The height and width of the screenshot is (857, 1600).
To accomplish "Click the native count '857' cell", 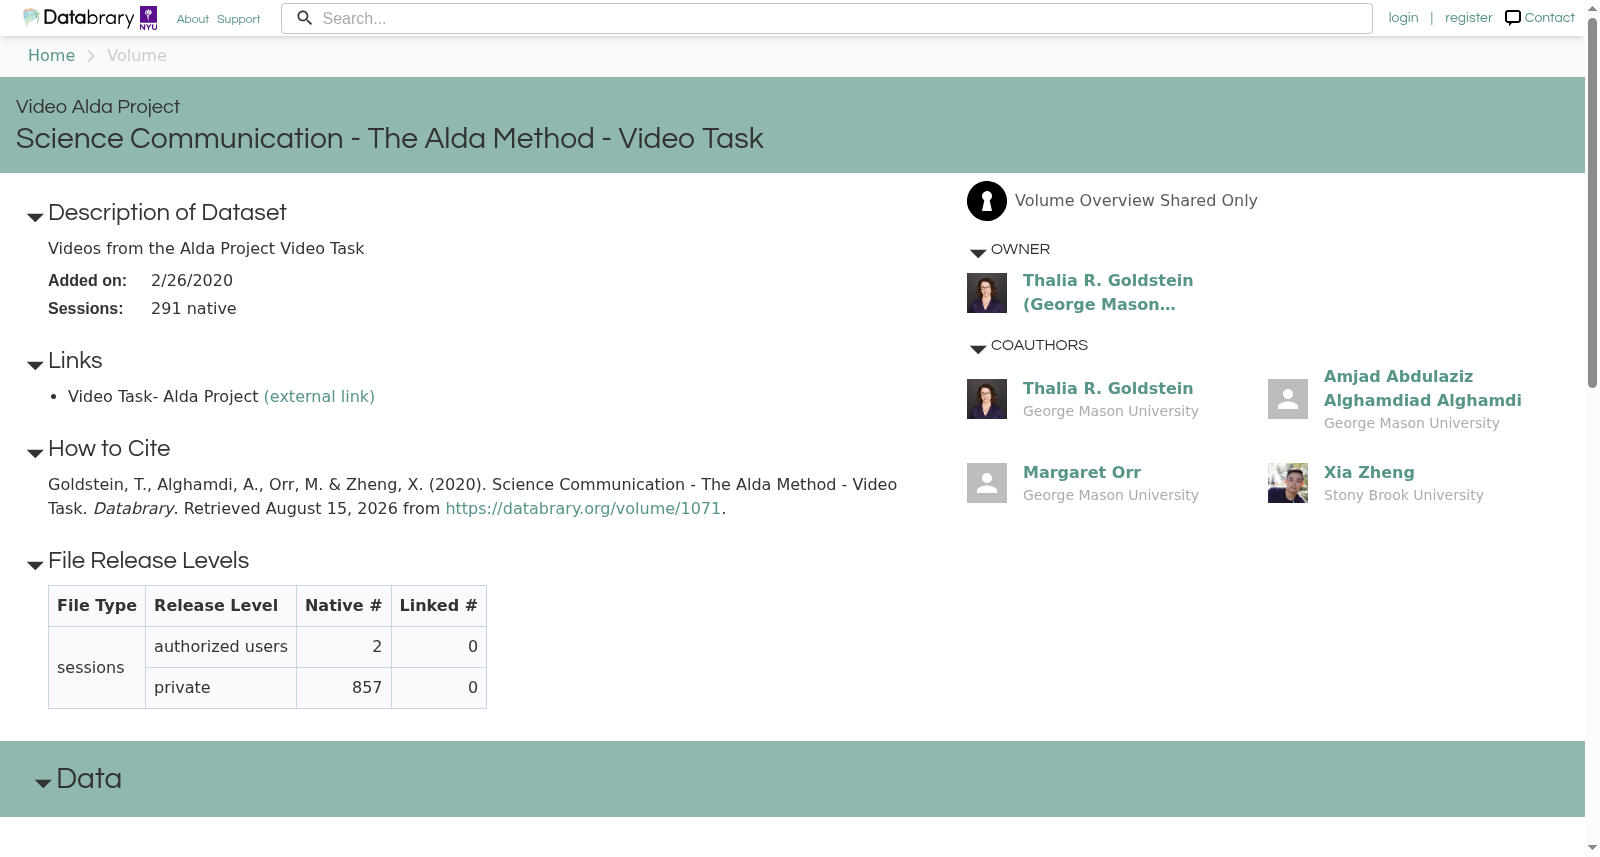I will (x=344, y=688).
